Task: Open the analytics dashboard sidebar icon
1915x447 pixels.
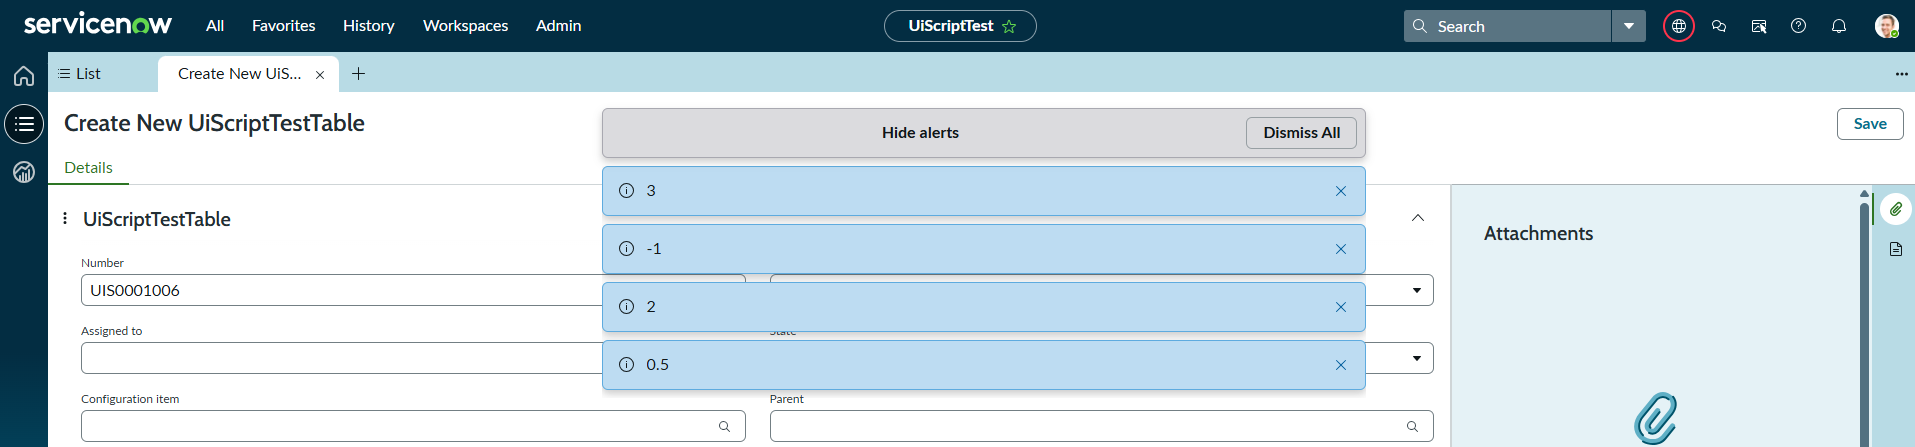Action: click(24, 172)
